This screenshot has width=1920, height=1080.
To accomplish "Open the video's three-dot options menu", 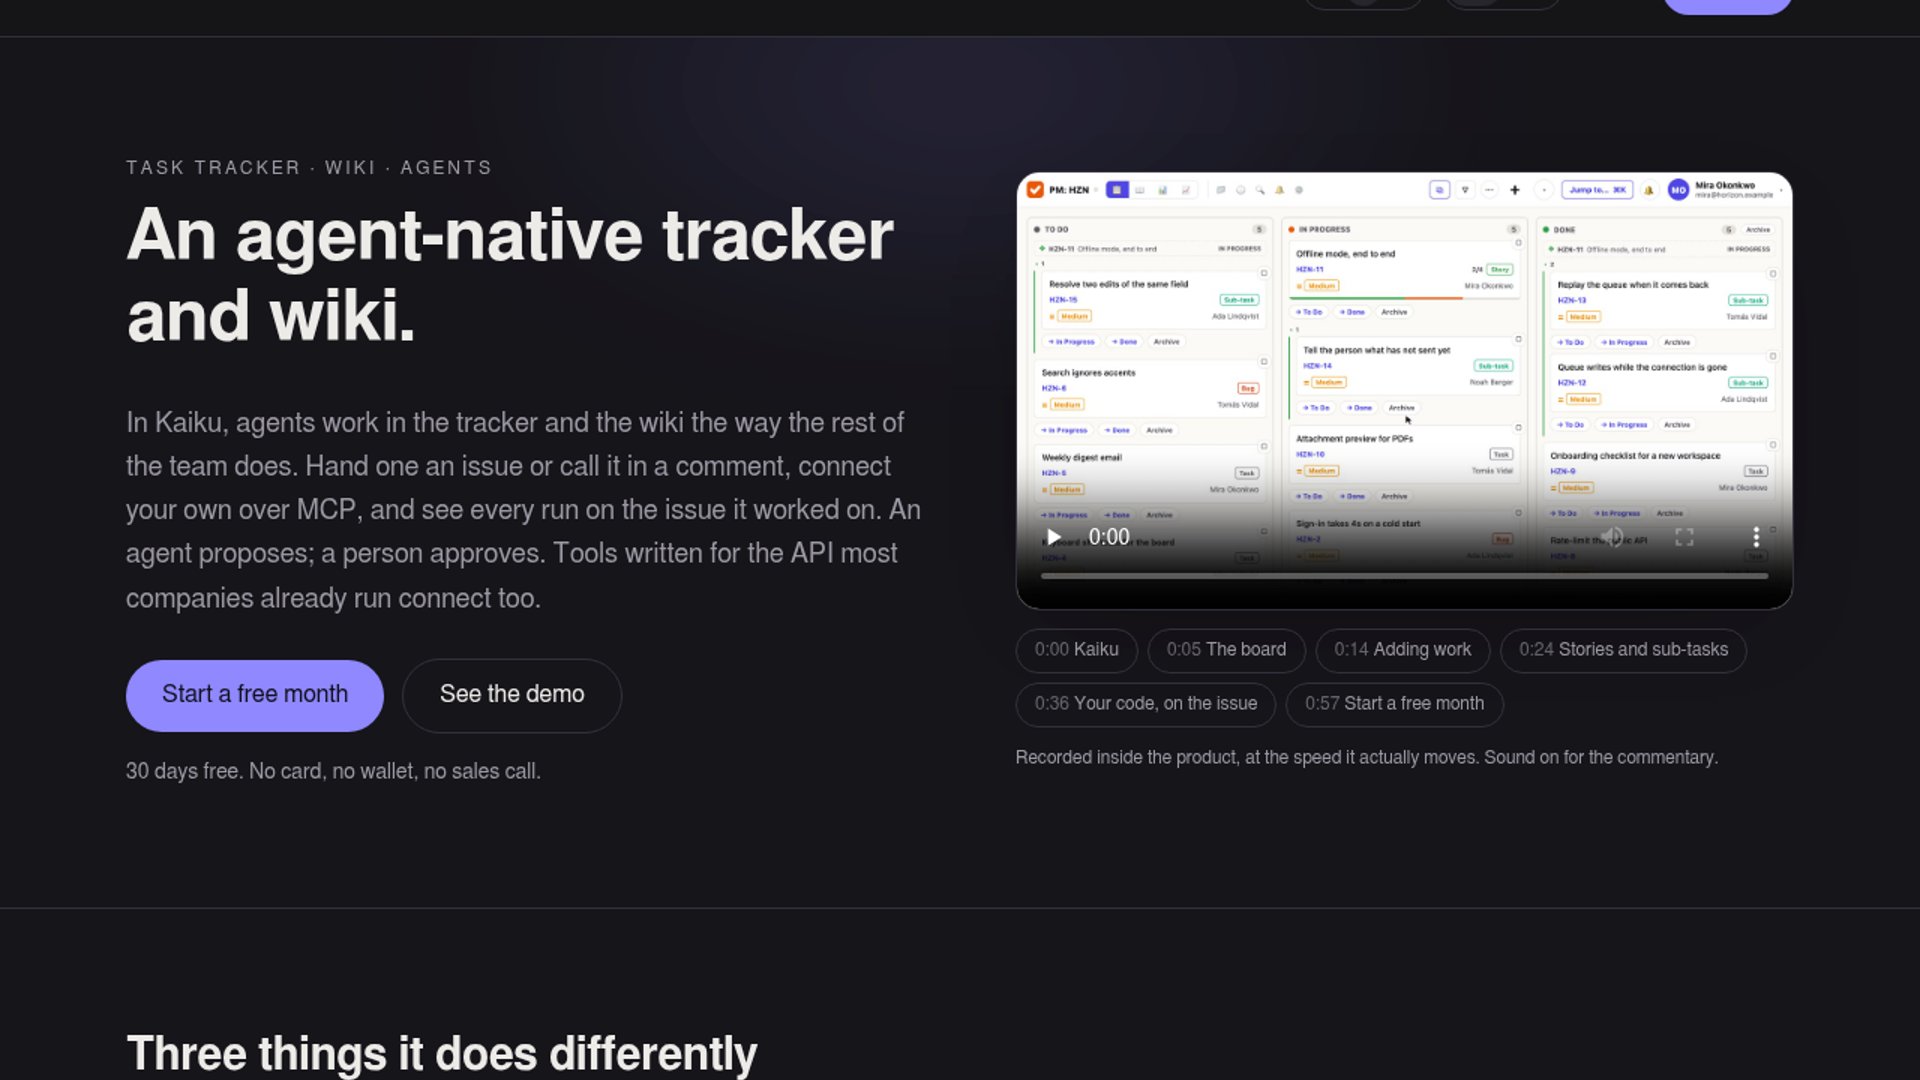I will click(x=1756, y=537).
